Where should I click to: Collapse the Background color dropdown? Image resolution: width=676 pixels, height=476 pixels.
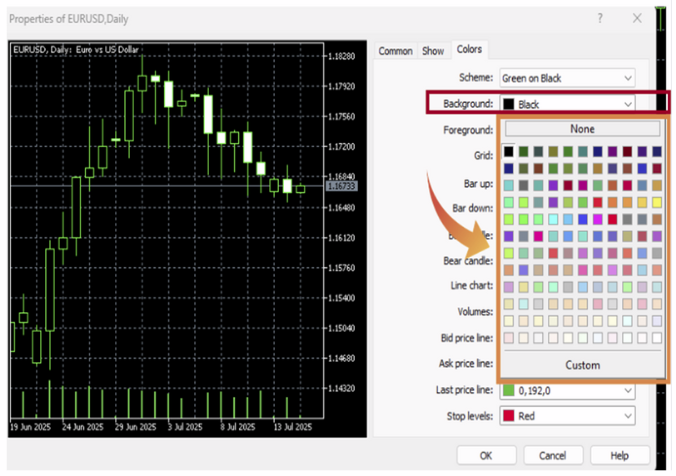[627, 104]
